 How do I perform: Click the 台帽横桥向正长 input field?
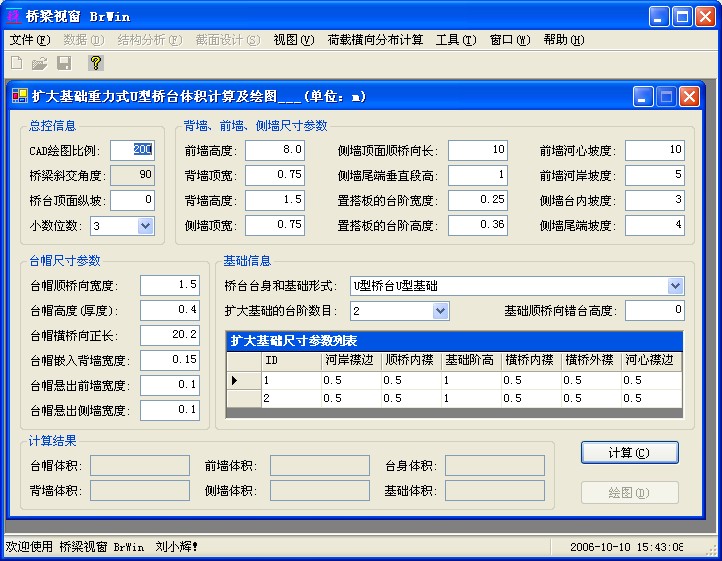[170, 335]
